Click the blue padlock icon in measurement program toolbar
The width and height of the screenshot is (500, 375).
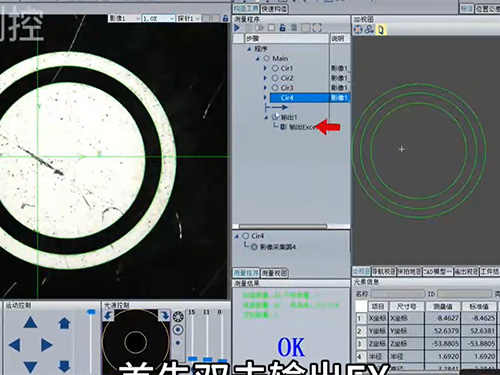(283, 28)
